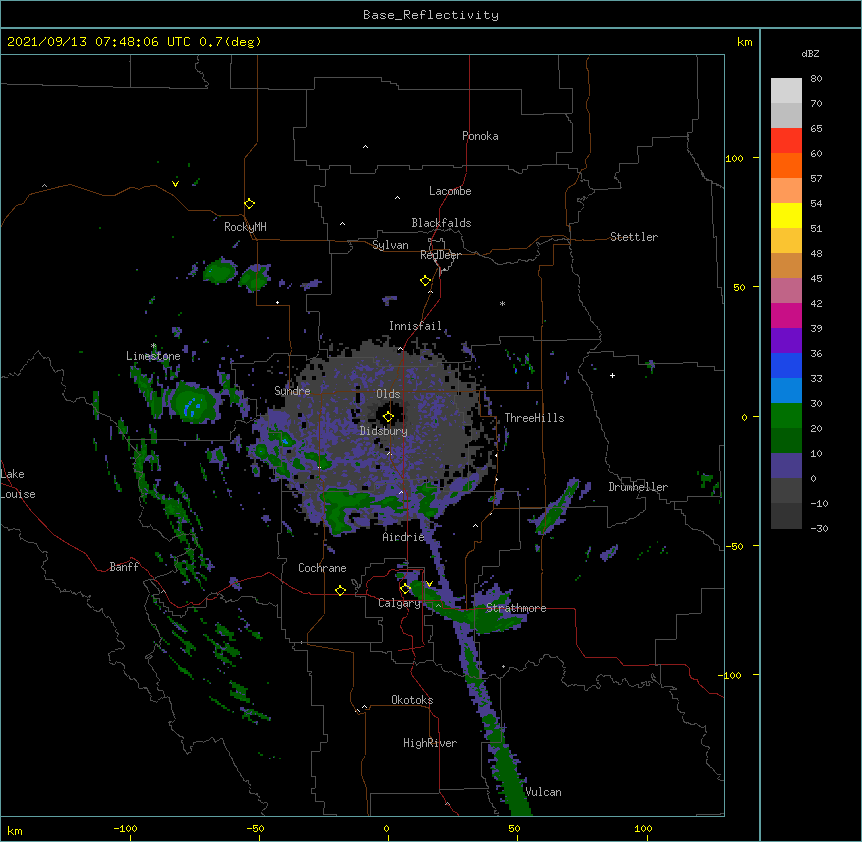Click the dark blue 33-36 dBZ legend band
The image size is (862, 842).
pos(786,365)
